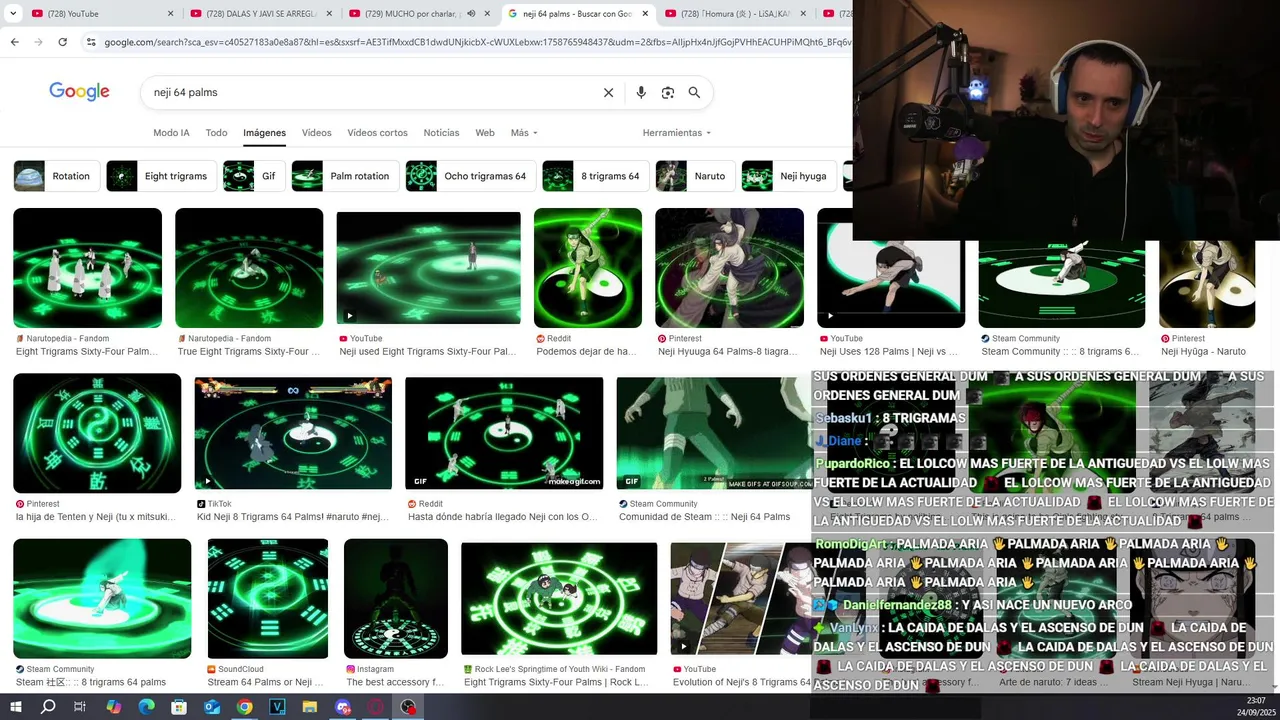Open Narutopedia Eight Trigrams Sixty-Four Palms image
This screenshot has height=720, width=1280.
coord(87,268)
